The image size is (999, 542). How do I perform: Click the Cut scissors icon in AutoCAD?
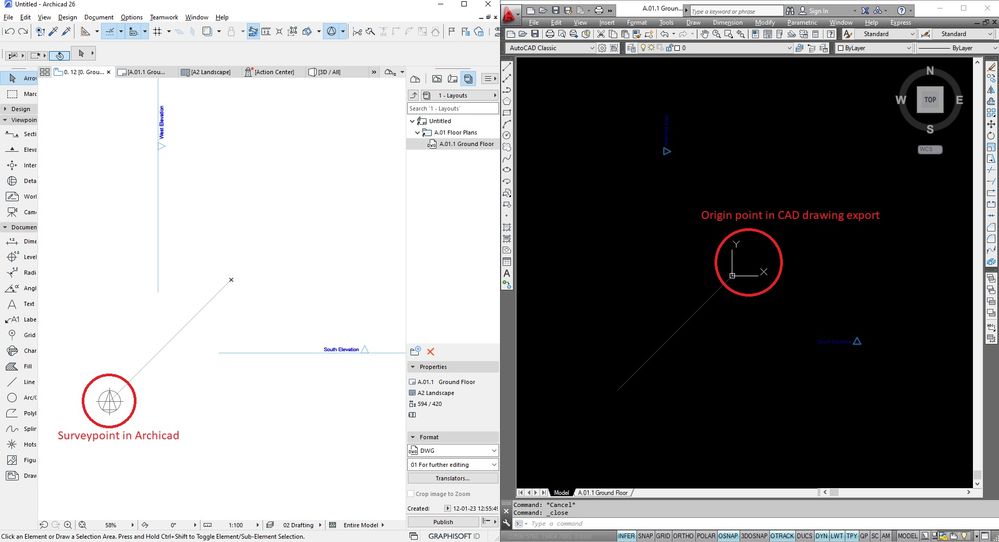tap(601, 34)
